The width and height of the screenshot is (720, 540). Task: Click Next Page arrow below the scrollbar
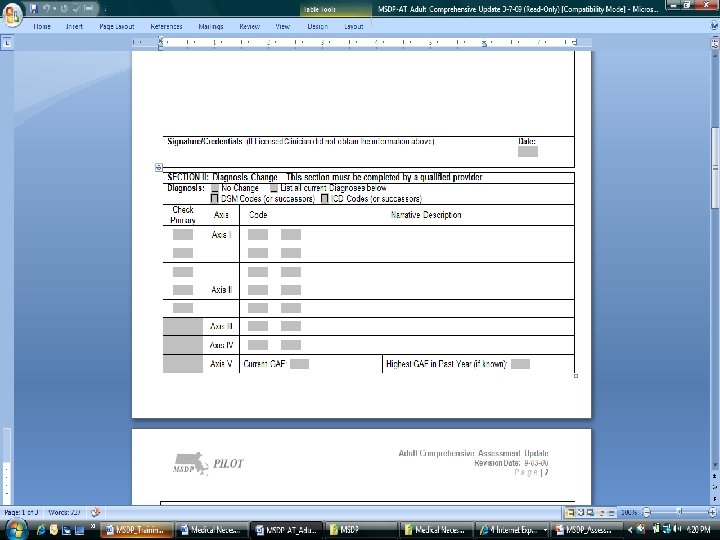click(x=715, y=497)
